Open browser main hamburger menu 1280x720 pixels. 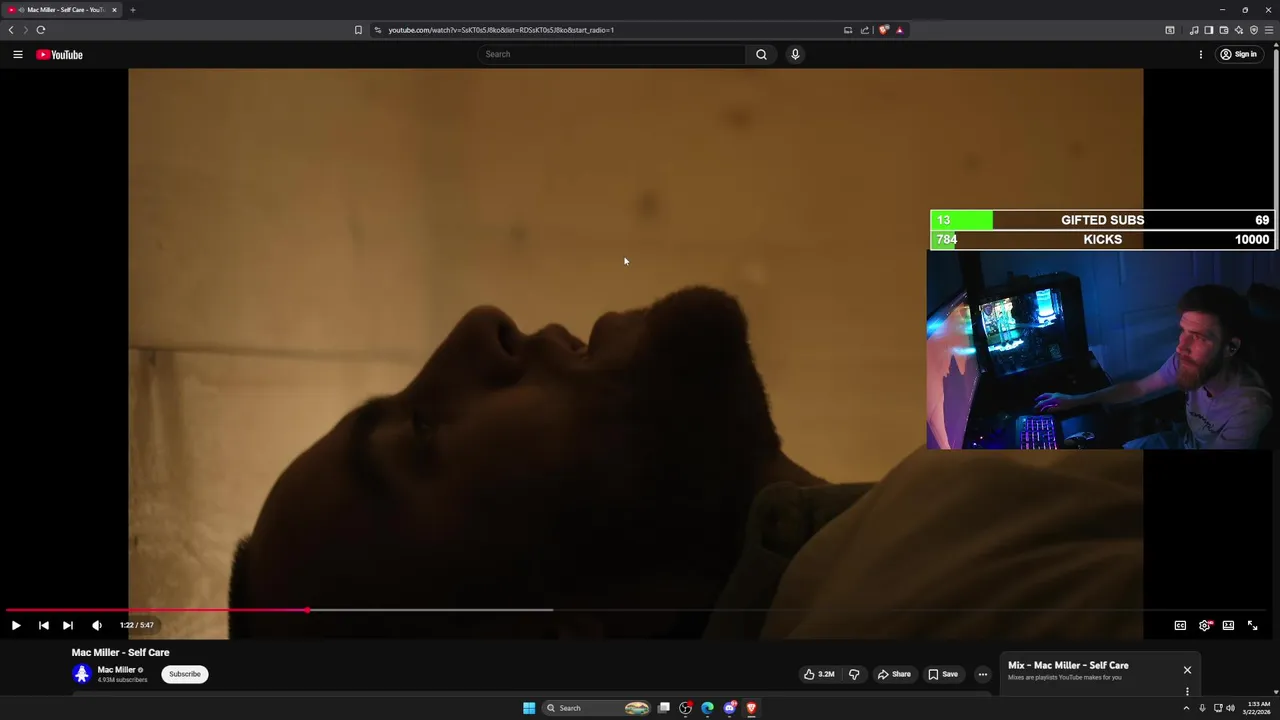(x=1269, y=30)
